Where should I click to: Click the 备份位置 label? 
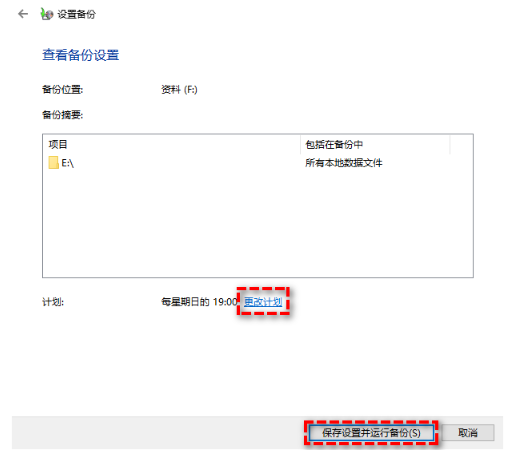pos(62,89)
